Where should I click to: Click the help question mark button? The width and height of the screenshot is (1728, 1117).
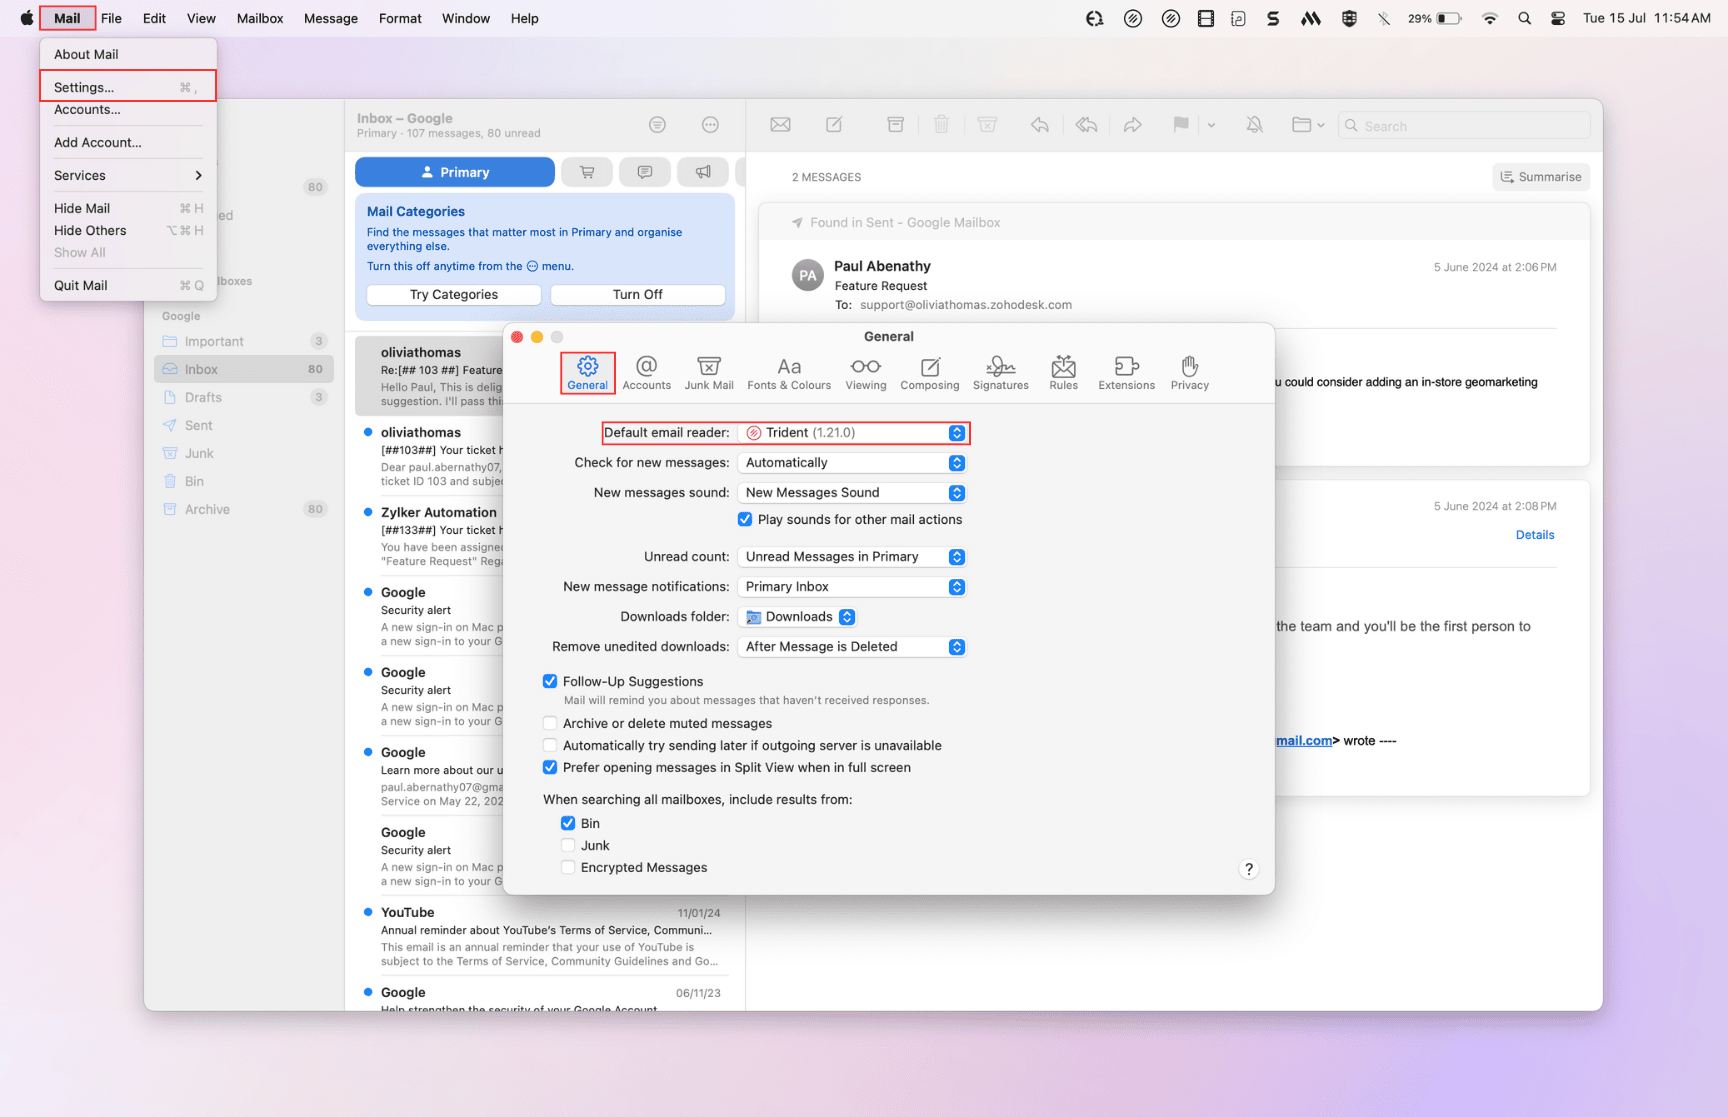click(x=1248, y=869)
